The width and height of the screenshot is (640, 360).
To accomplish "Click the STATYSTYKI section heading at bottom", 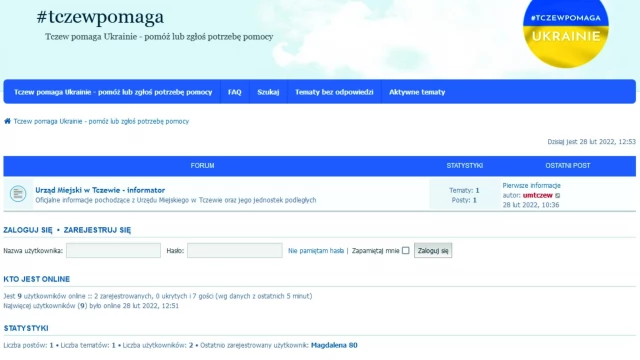I will [26, 328].
